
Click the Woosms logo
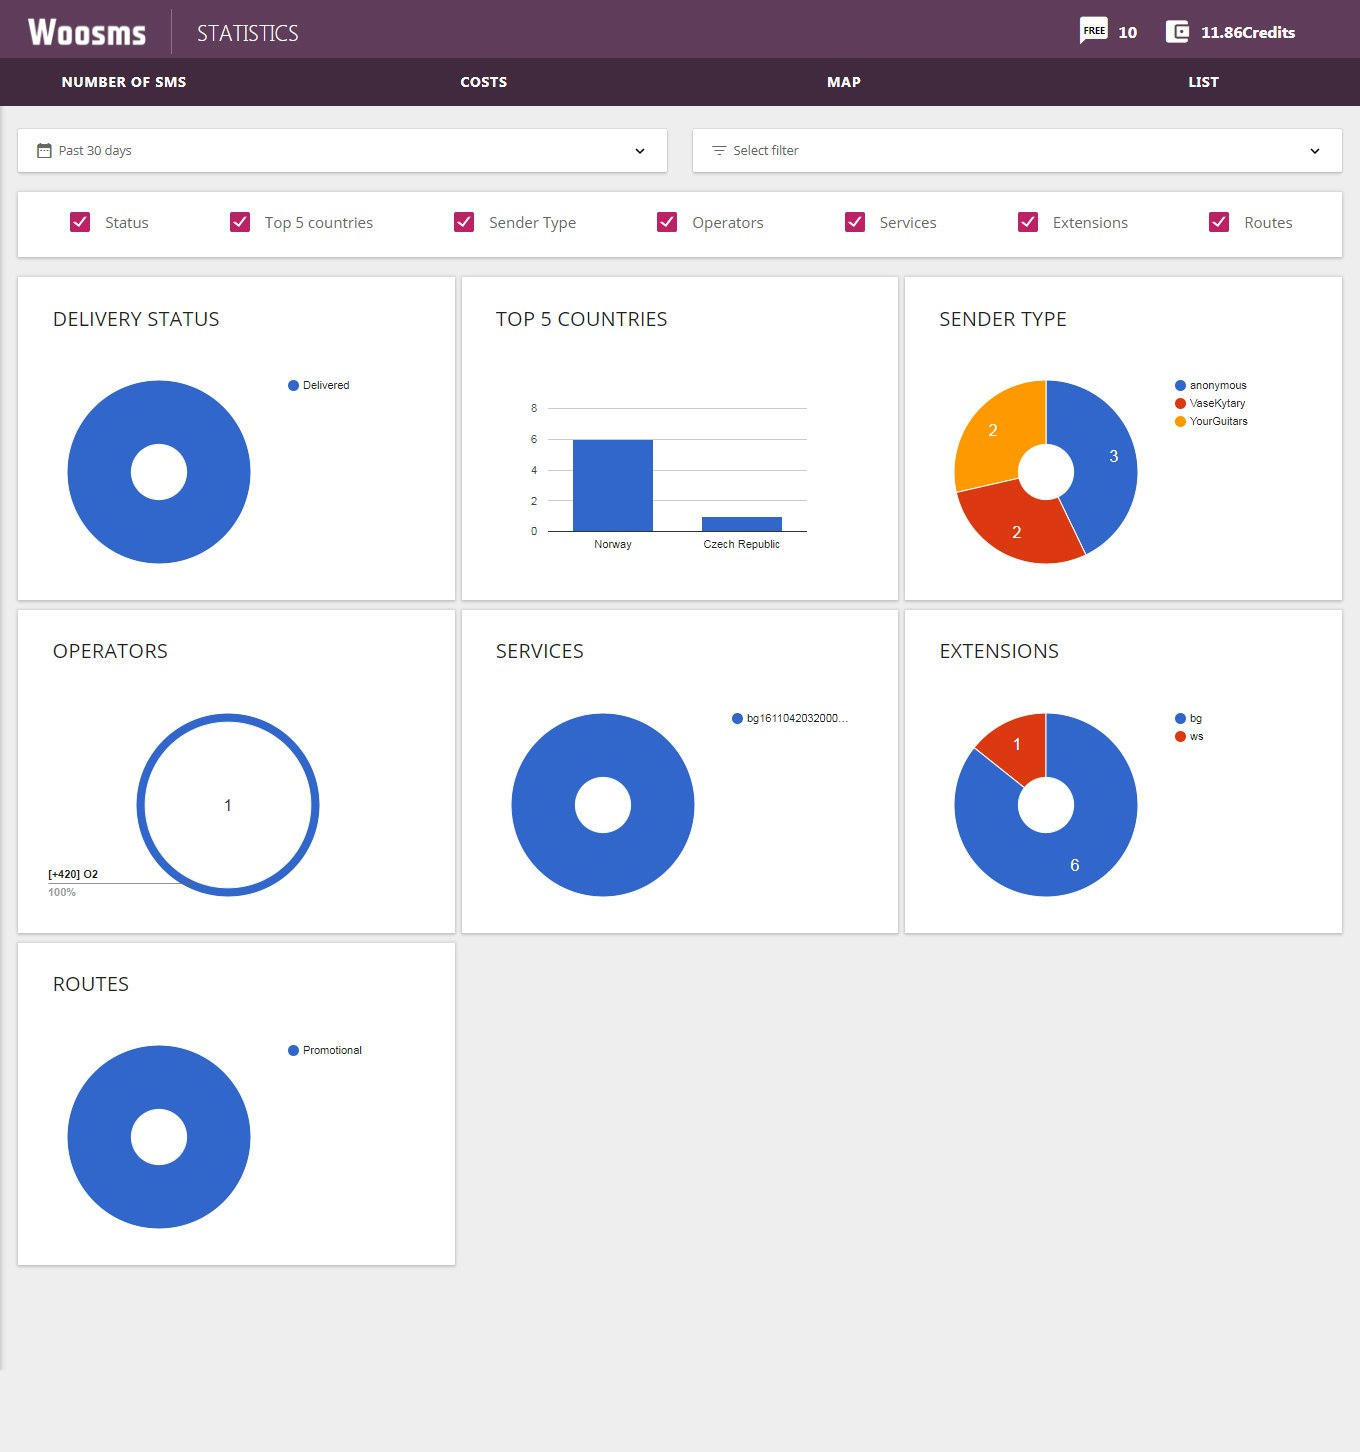point(88,30)
